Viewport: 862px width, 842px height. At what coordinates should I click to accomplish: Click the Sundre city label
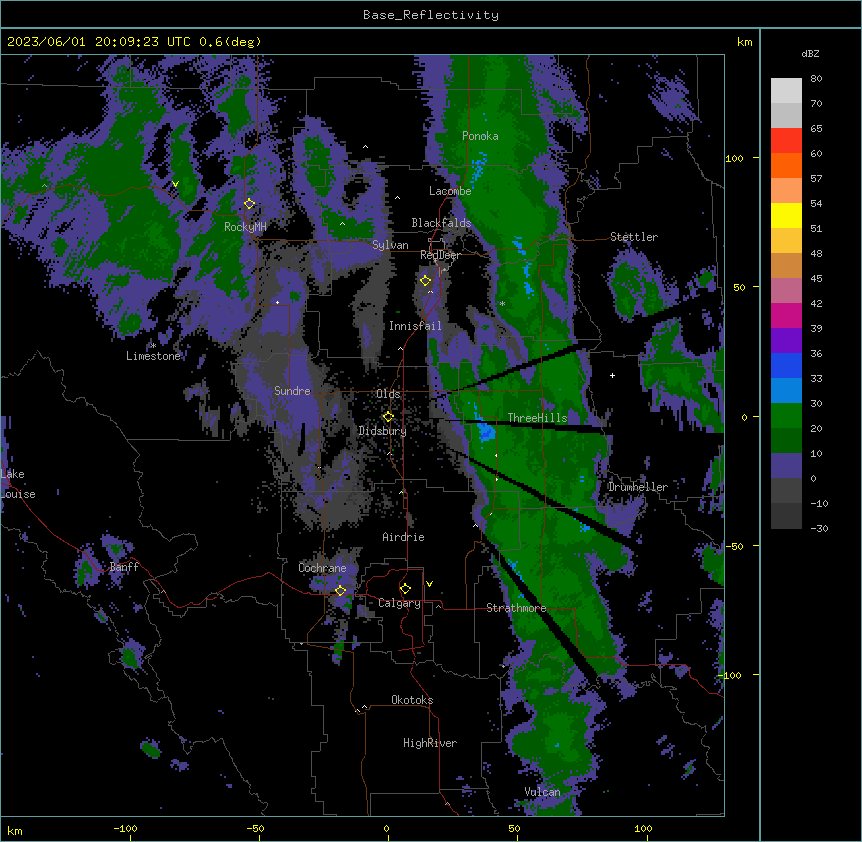pyautogui.click(x=292, y=391)
